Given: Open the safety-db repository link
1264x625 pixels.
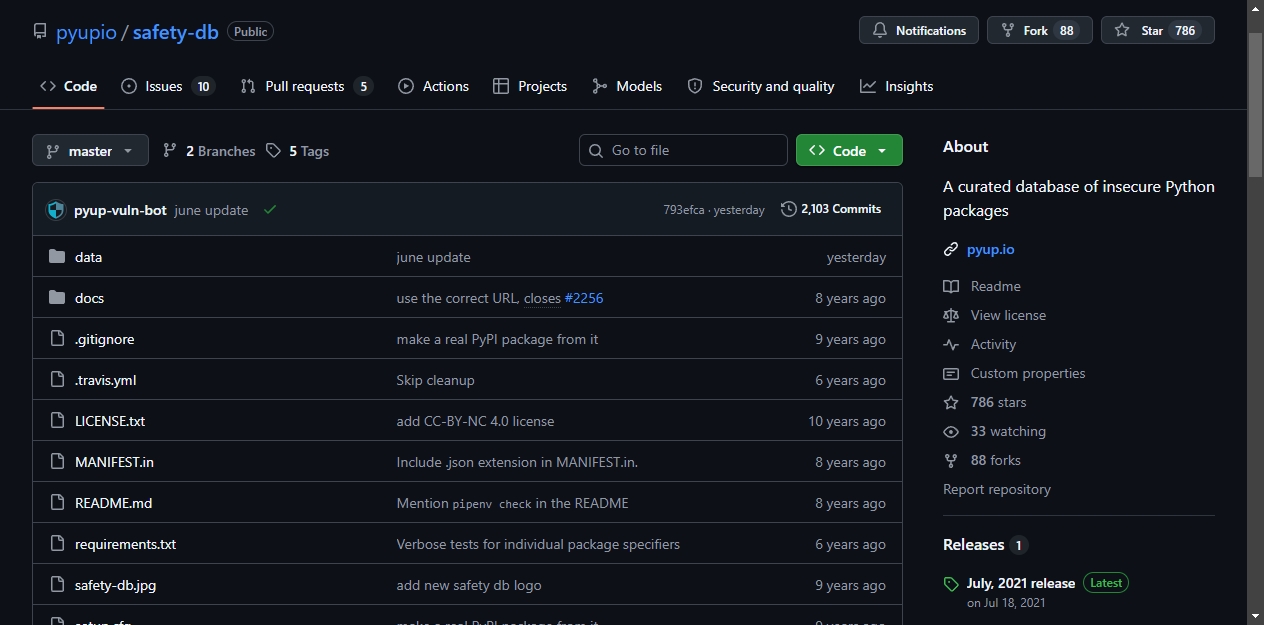Looking at the screenshot, I should tap(175, 32).
